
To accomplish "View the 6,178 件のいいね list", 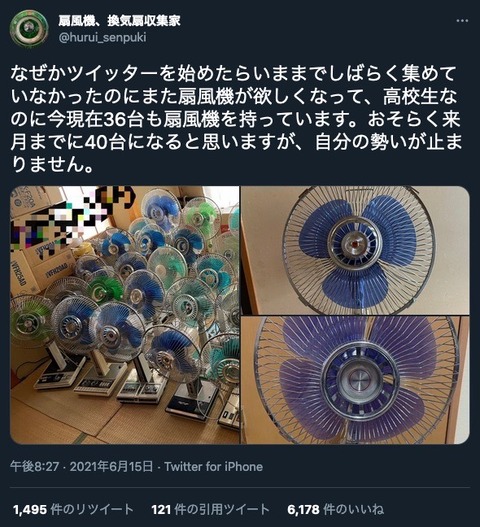I will coord(335,509).
